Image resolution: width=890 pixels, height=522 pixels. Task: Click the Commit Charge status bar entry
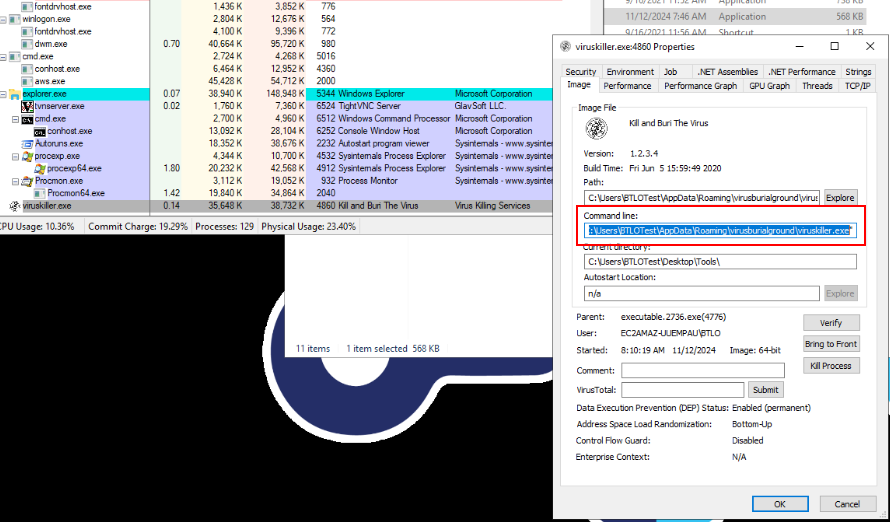(x=137, y=226)
